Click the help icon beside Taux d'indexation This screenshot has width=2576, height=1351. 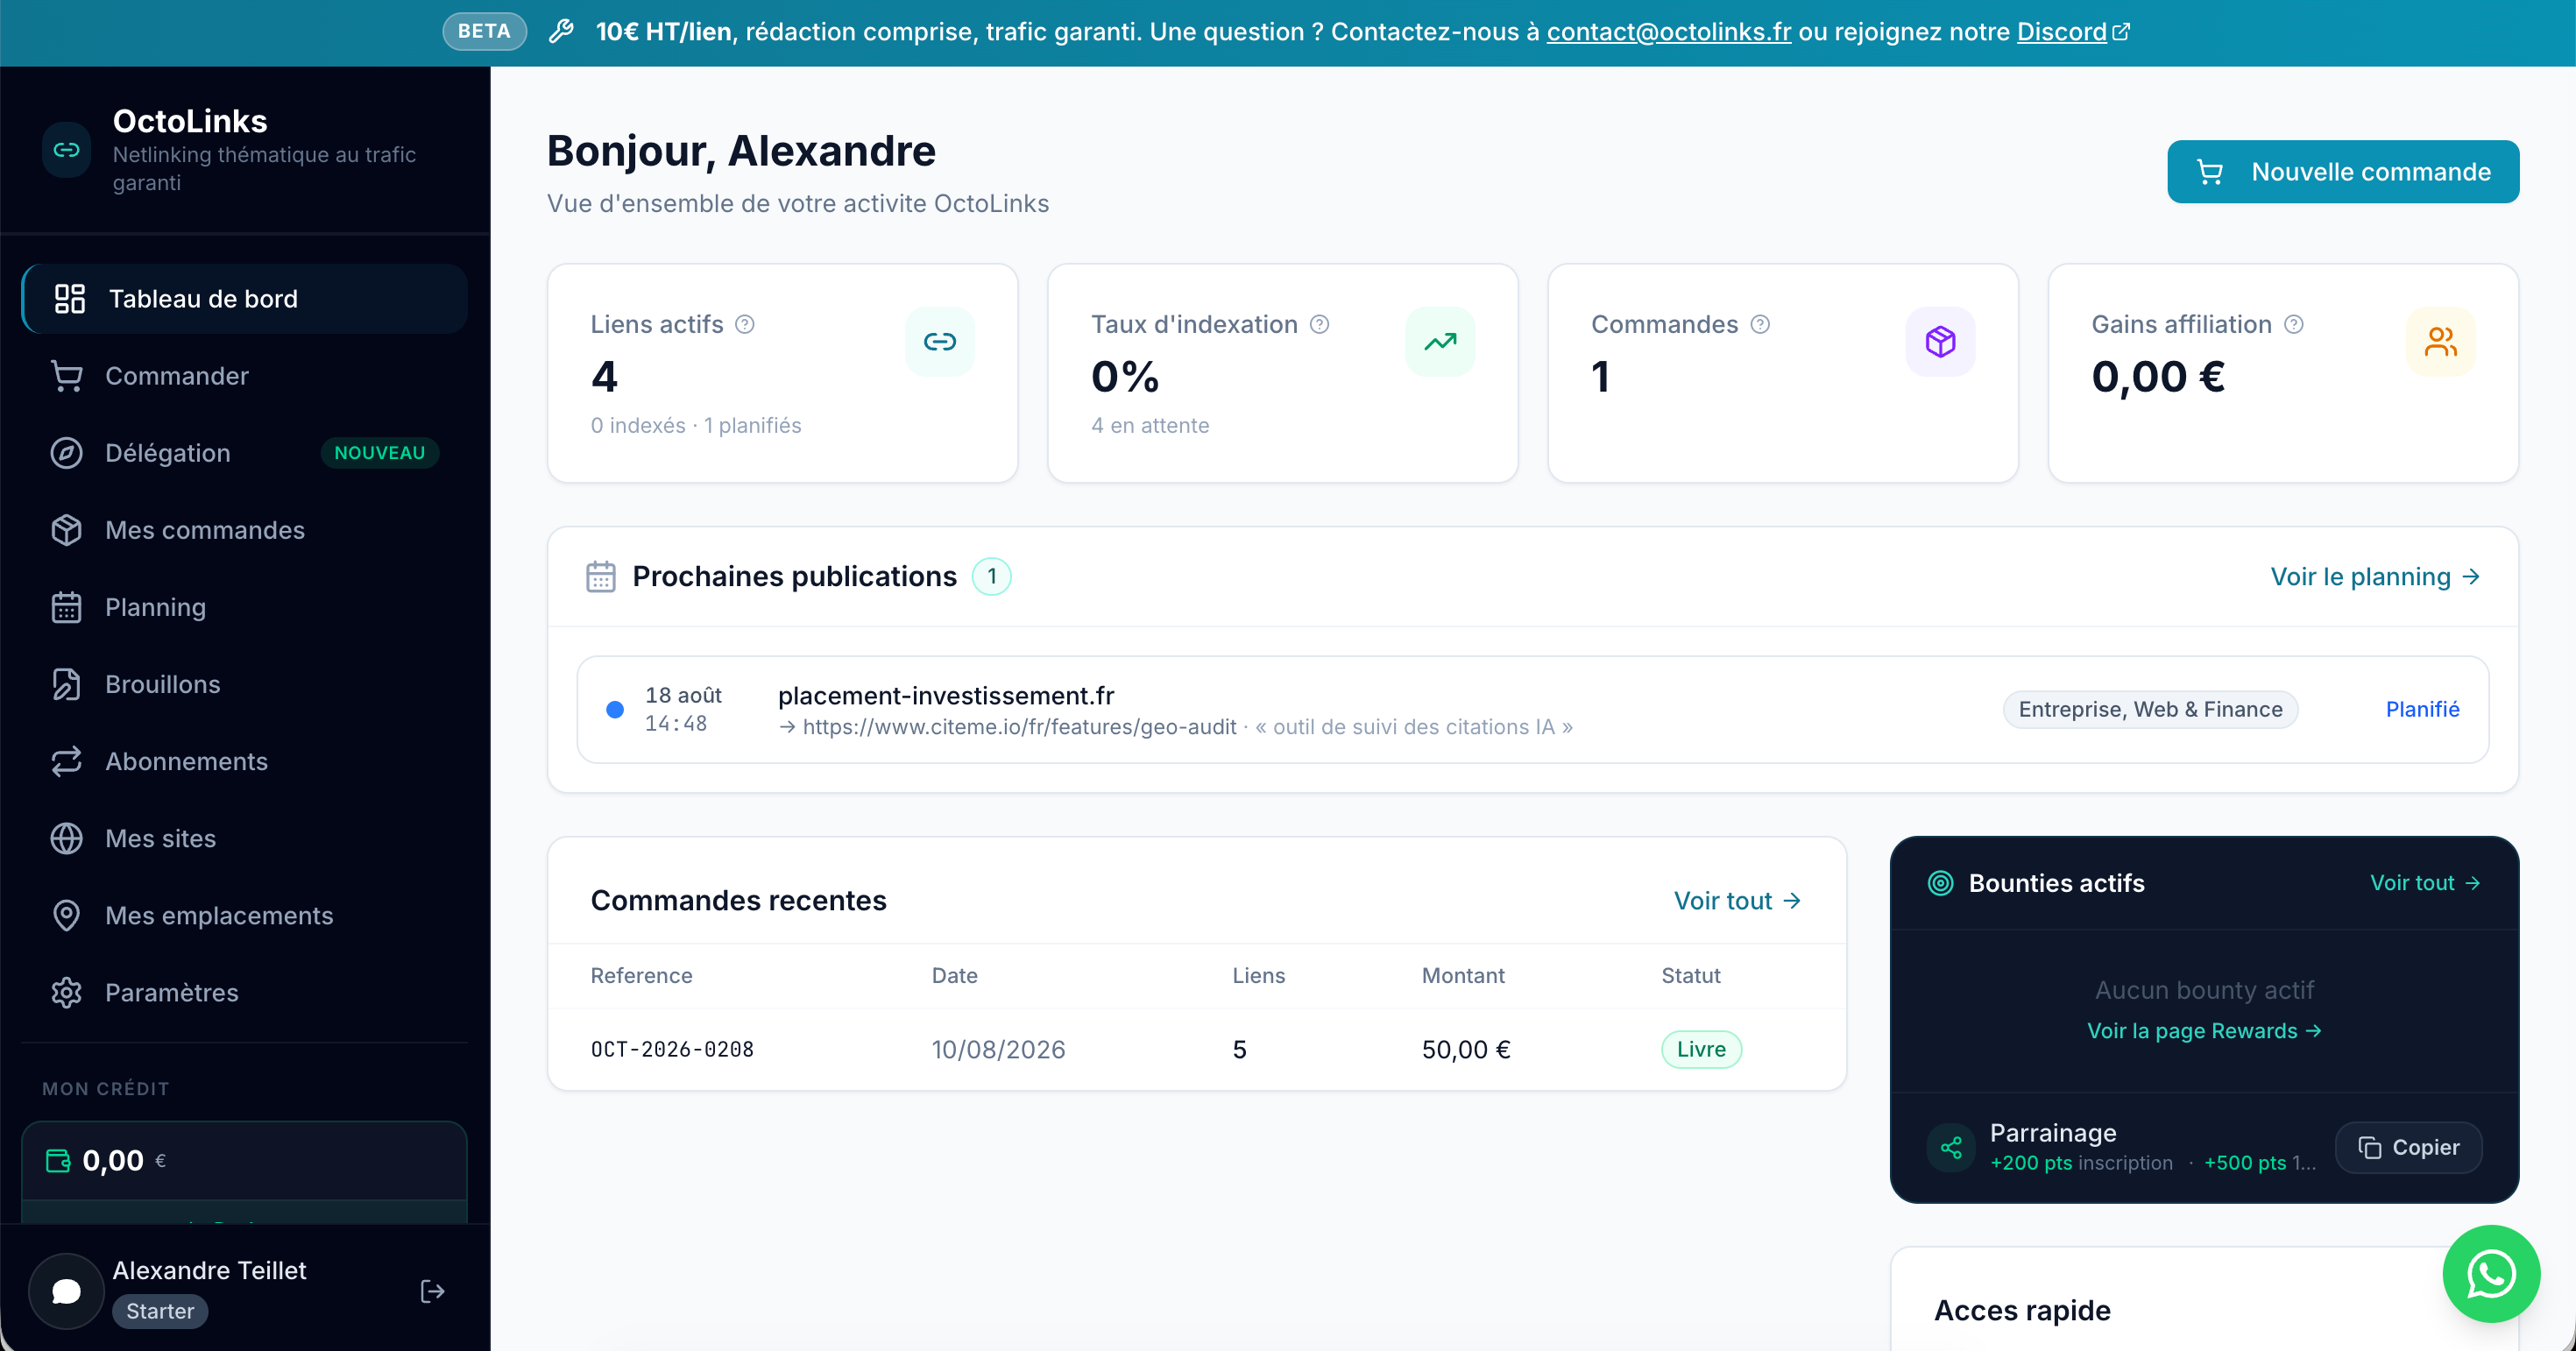pos(1319,325)
